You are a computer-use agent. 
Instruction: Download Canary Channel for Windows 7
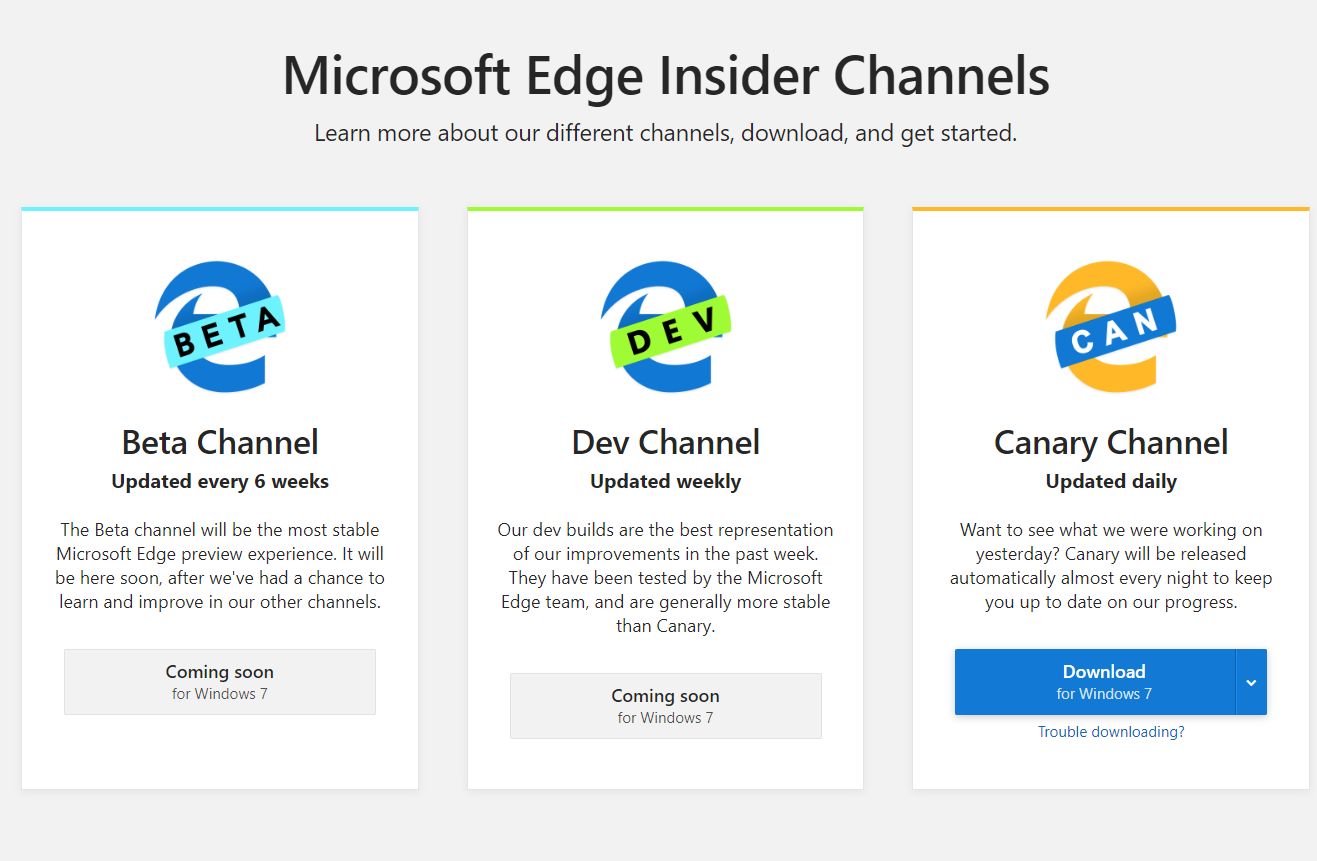coord(1095,682)
